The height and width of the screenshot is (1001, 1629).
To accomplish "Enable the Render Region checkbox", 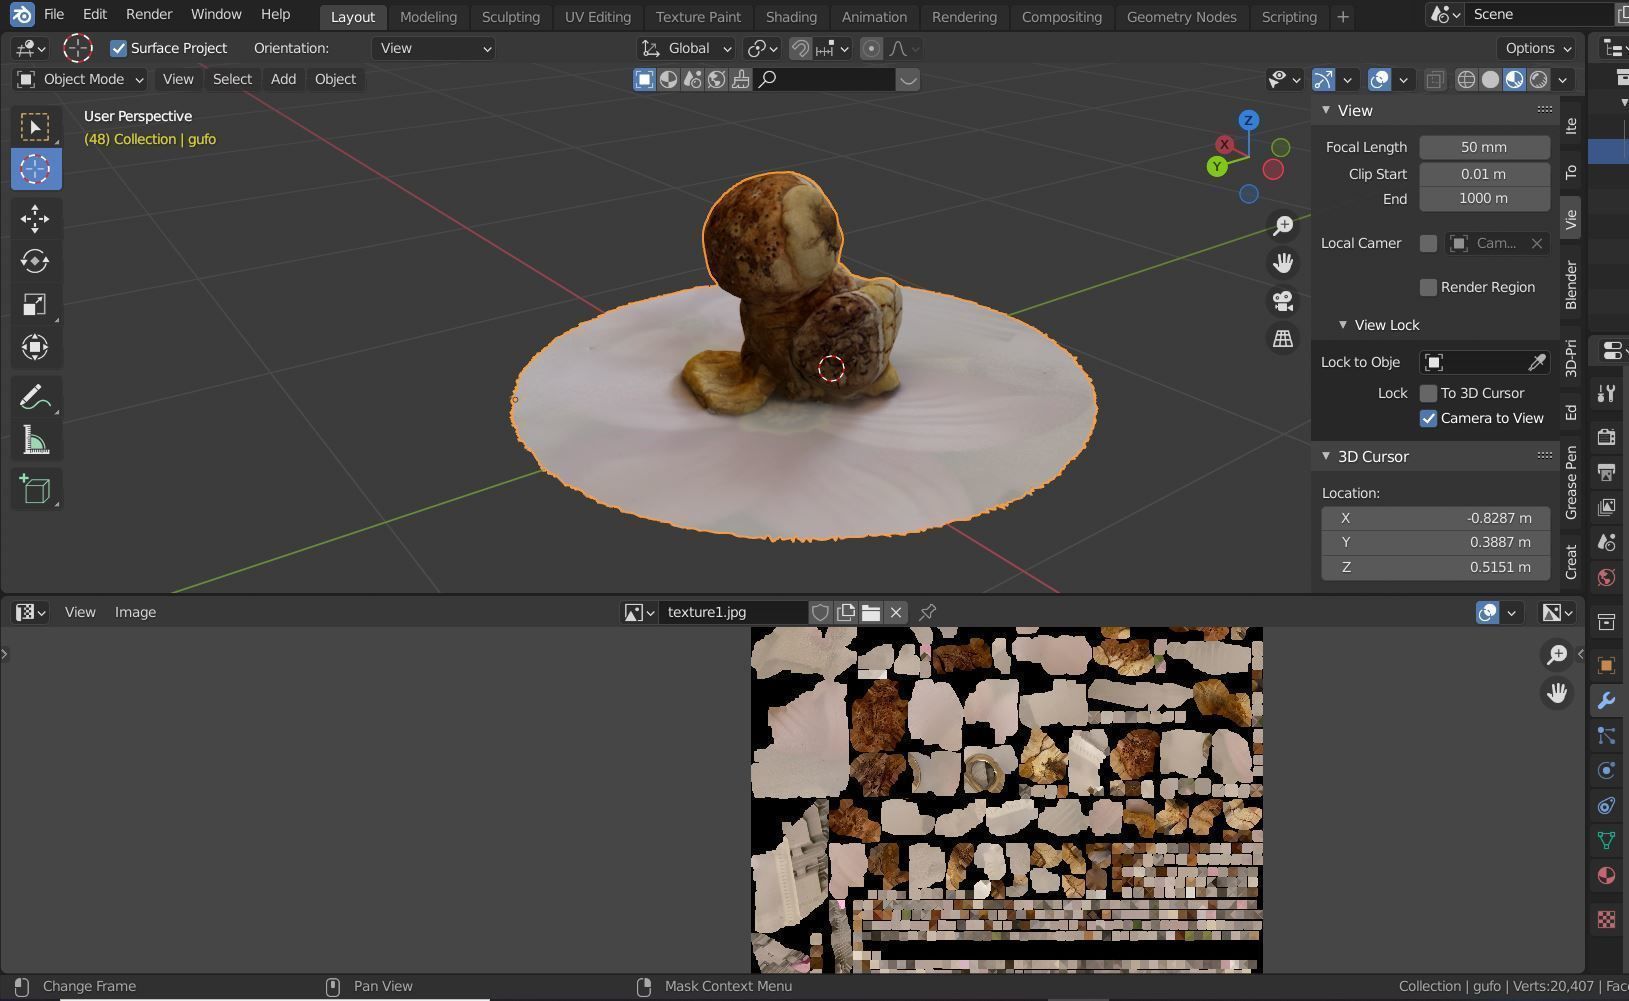I will (1428, 287).
